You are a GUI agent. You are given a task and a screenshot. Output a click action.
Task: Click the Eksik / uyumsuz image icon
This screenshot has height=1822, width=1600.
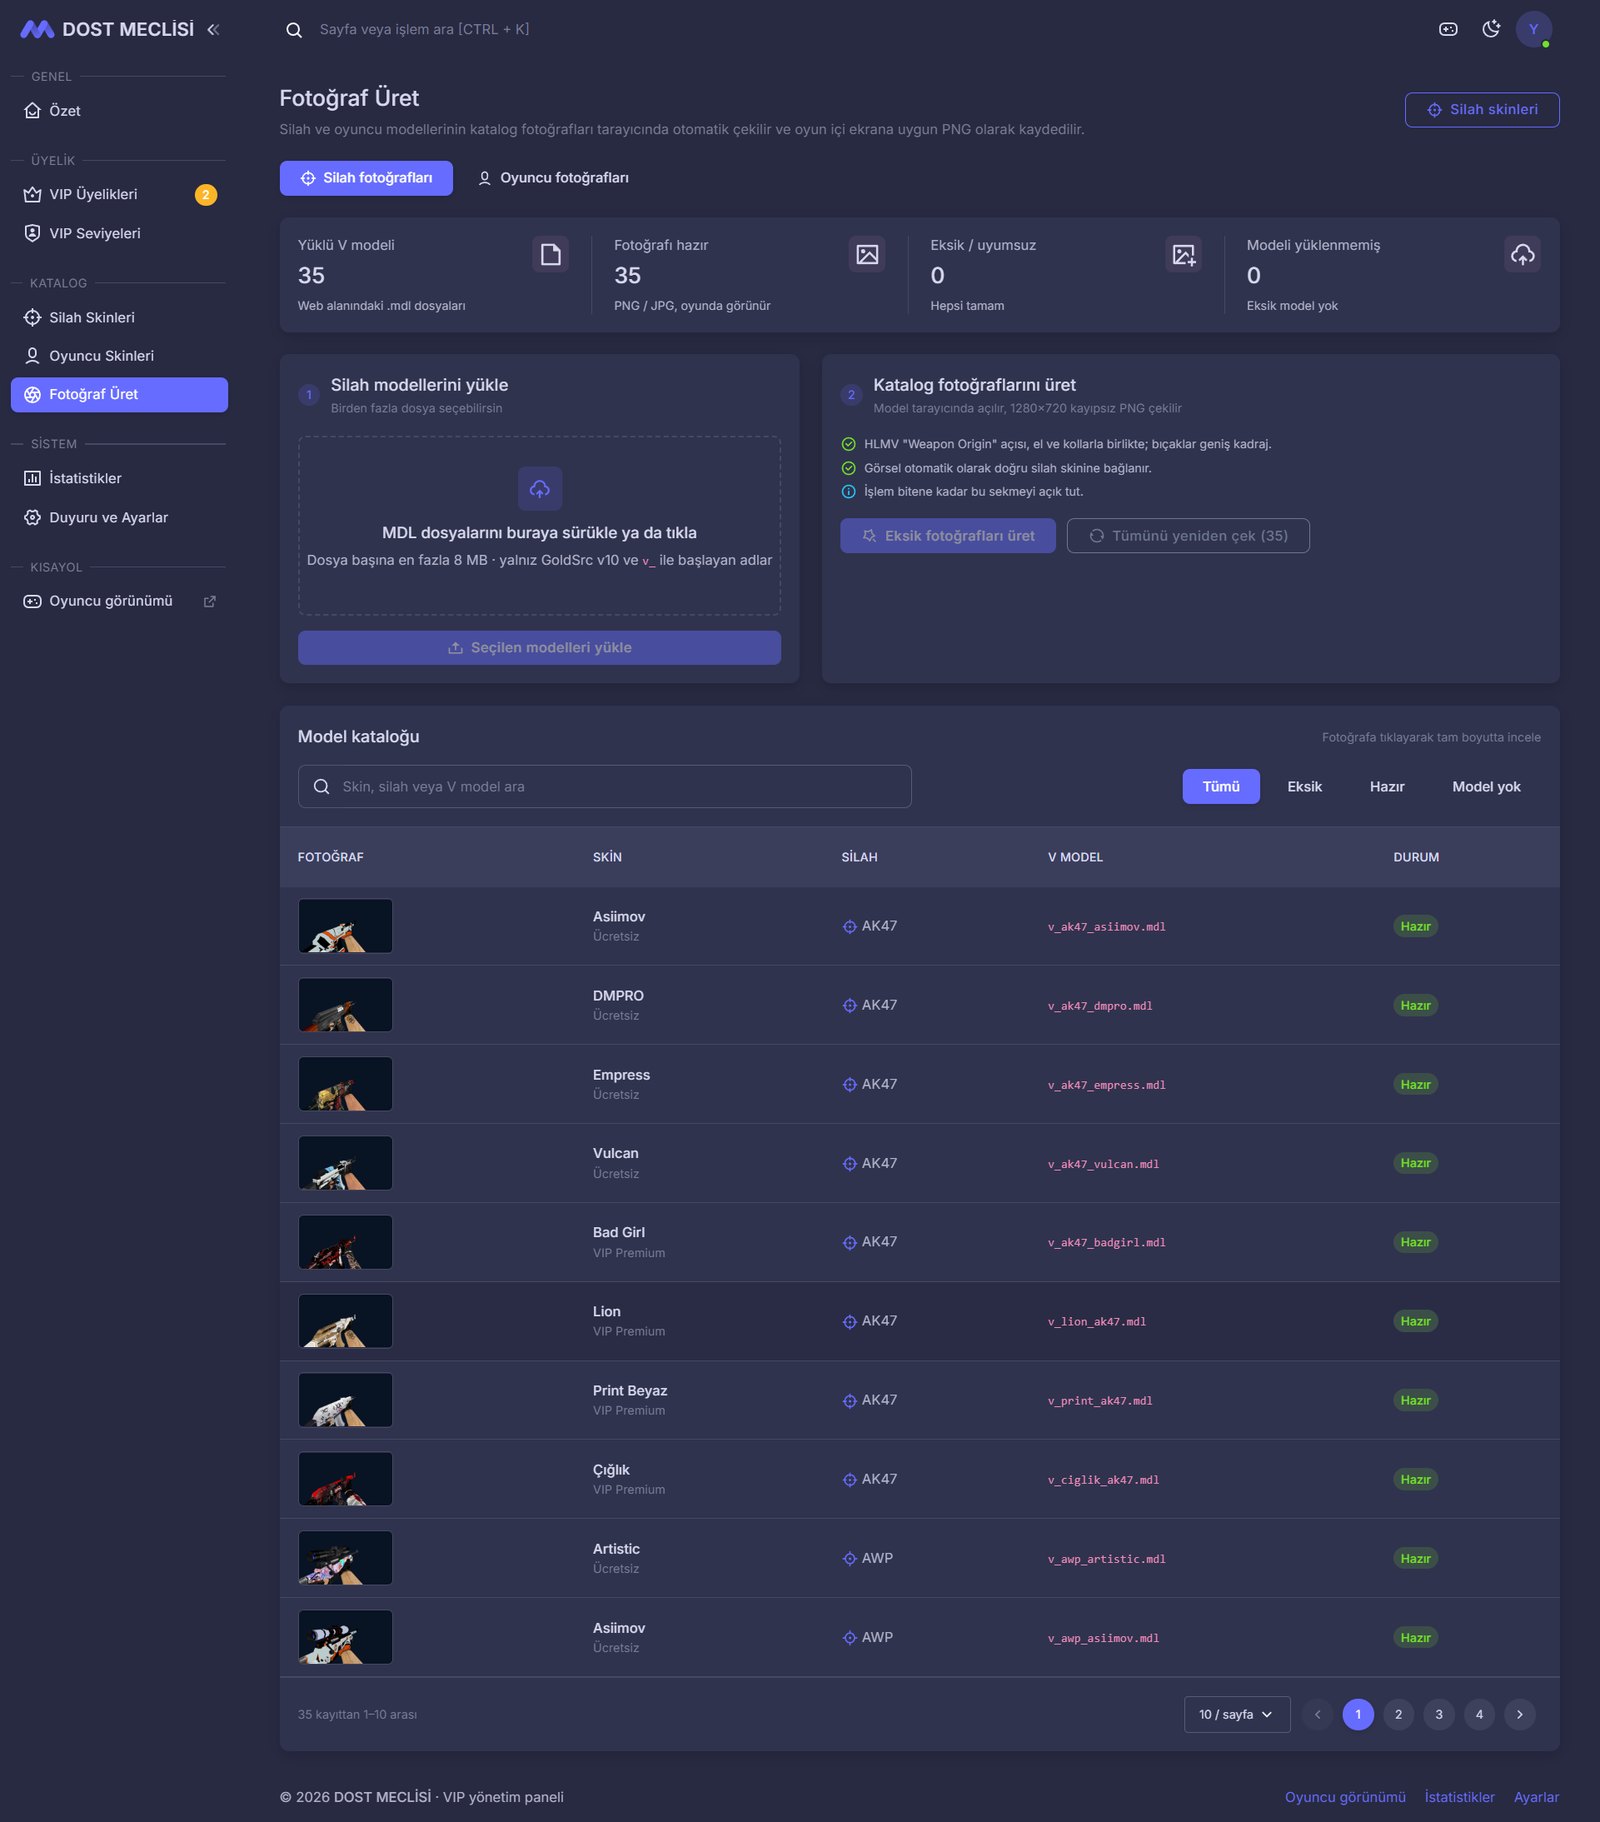pyautogui.click(x=1184, y=255)
